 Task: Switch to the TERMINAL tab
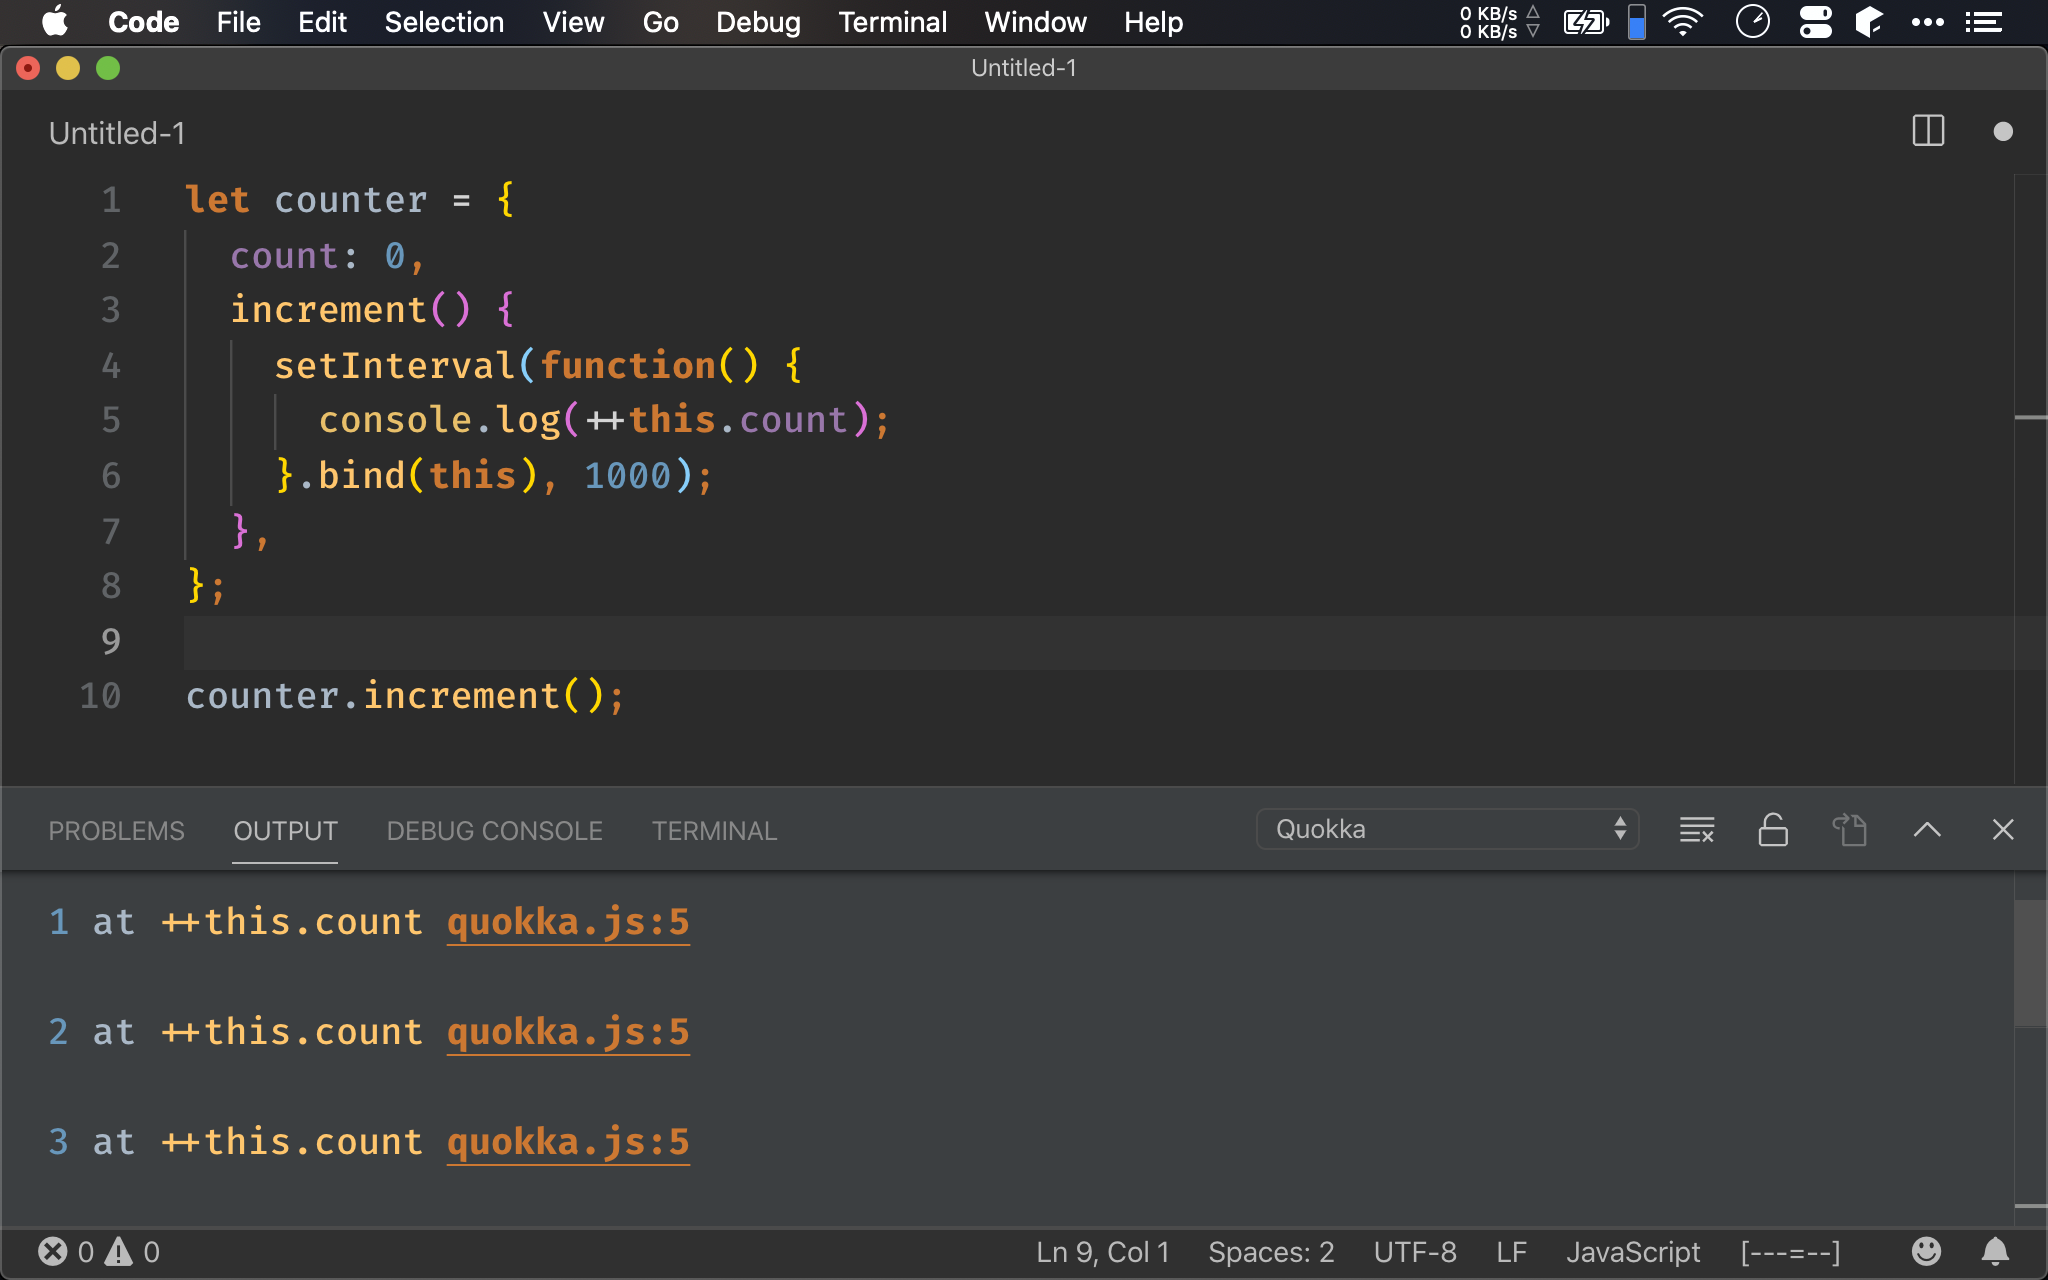pyautogui.click(x=715, y=830)
